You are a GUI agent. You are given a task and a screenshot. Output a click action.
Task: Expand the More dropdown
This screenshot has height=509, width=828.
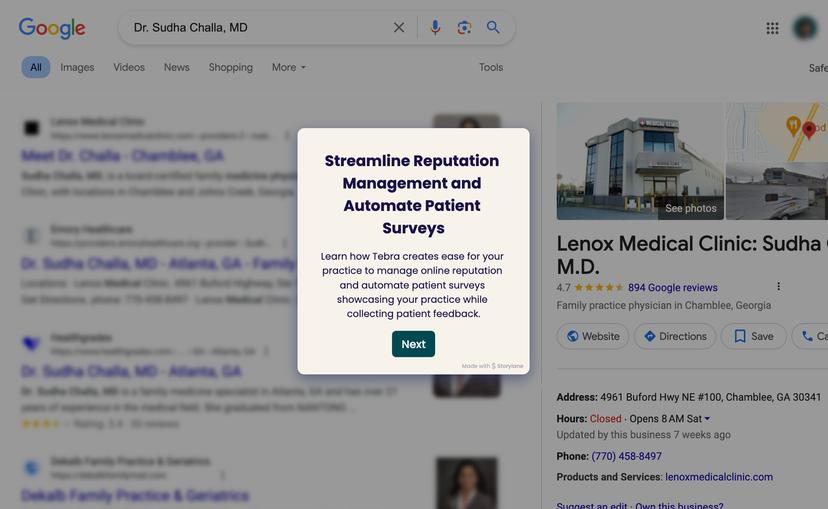289,67
